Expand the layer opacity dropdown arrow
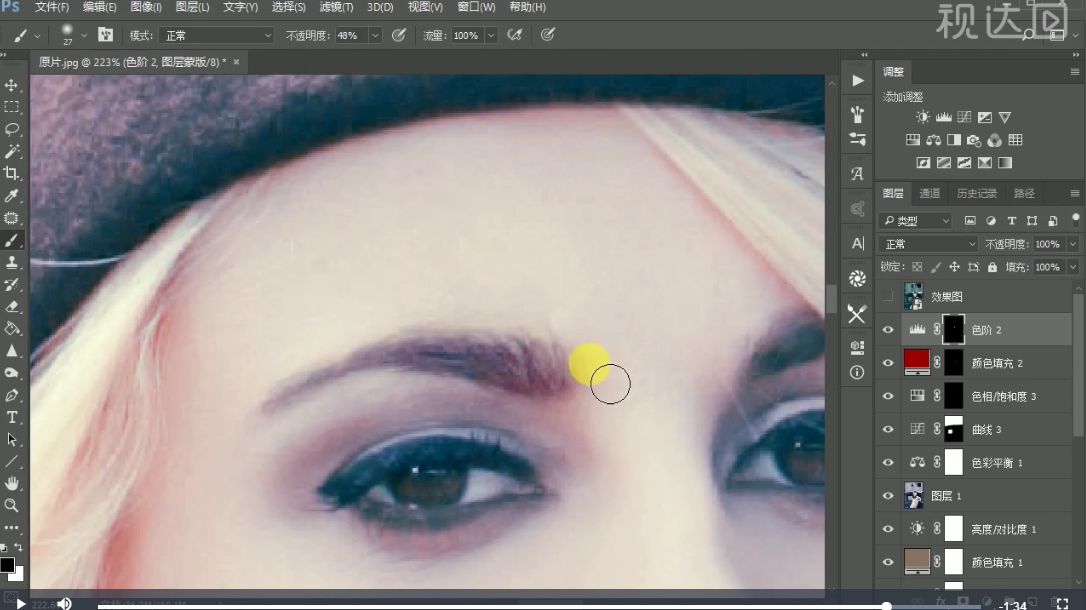Image resolution: width=1086 pixels, height=610 pixels. pyautogui.click(x=1073, y=244)
